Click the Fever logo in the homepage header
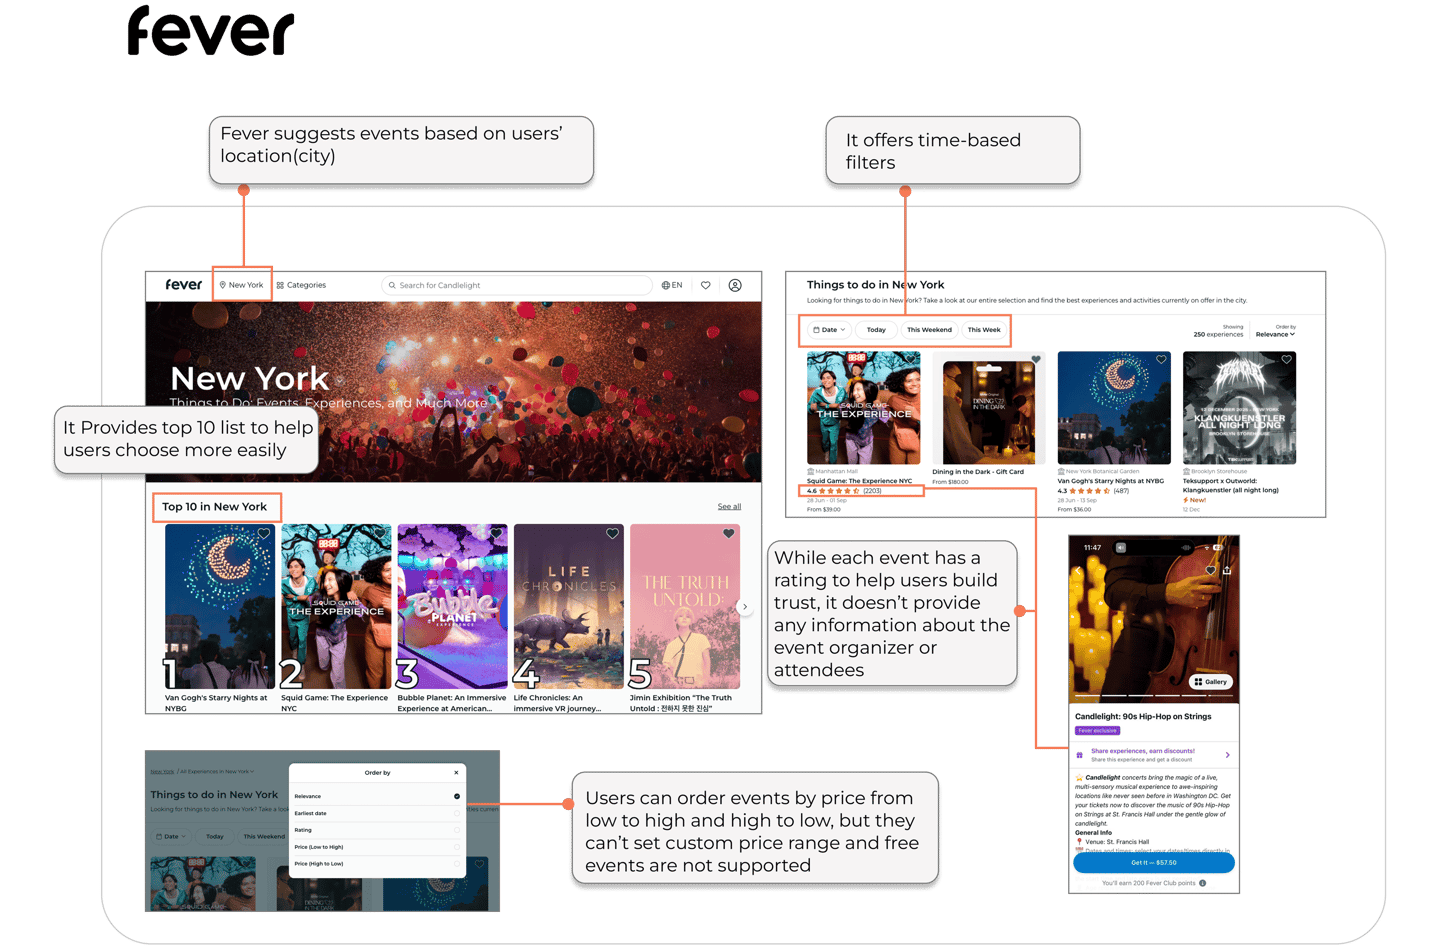 pos(184,285)
